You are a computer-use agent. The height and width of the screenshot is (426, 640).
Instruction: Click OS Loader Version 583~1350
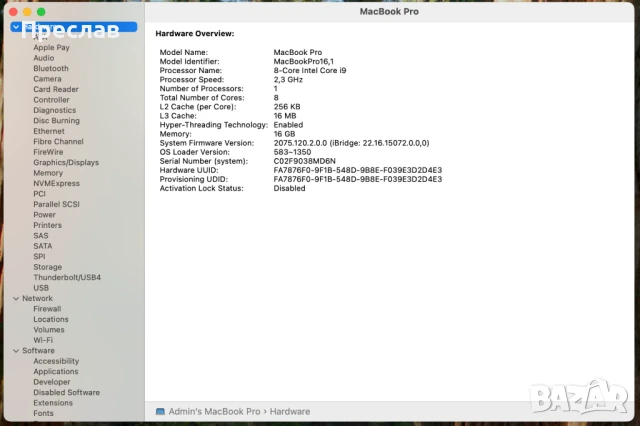292,152
